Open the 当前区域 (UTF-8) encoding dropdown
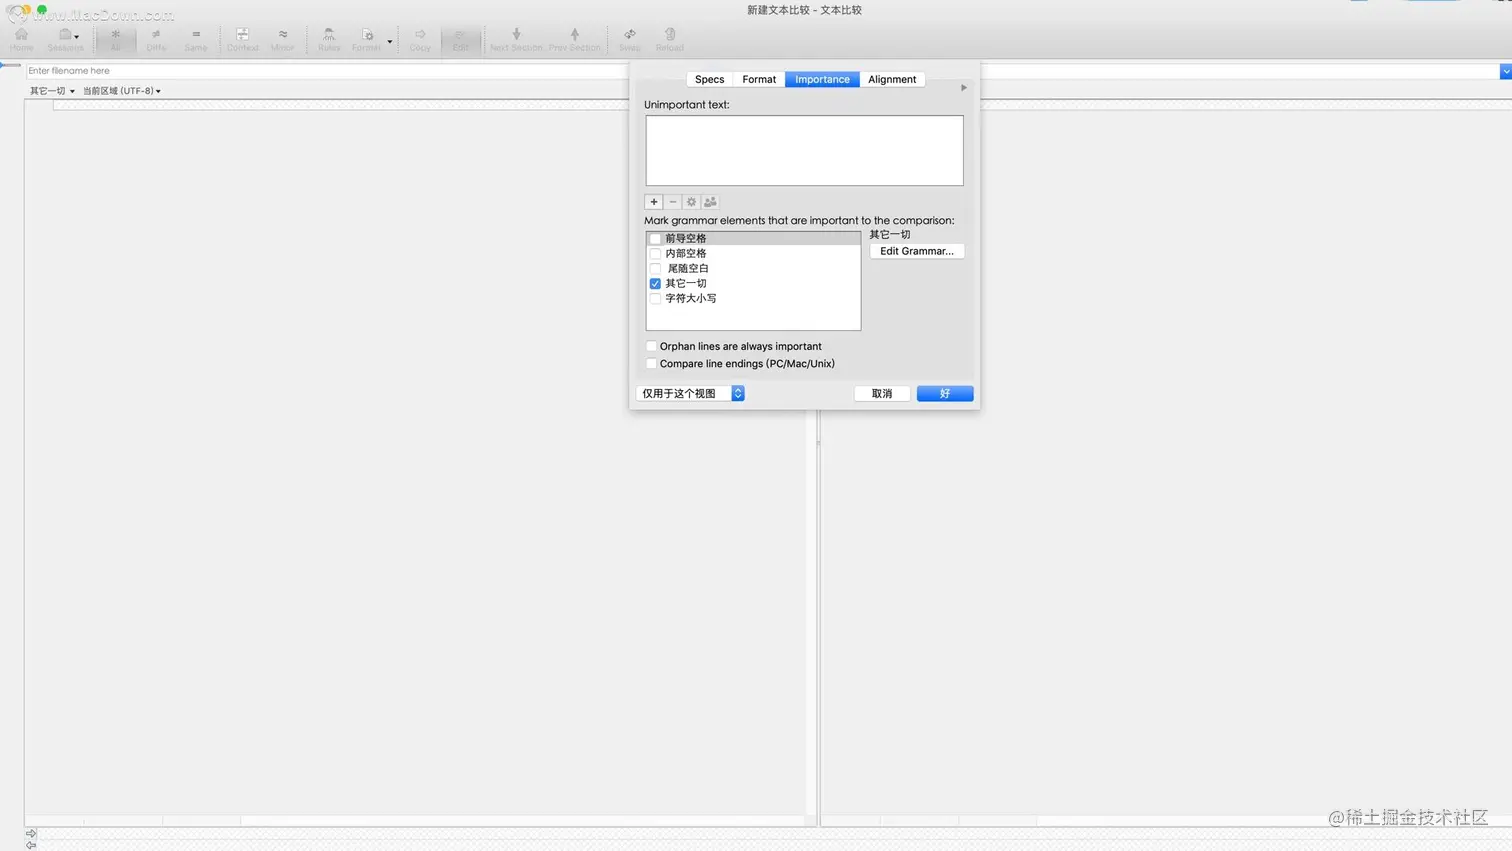This screenshot has width=1512, height=851. pyautogui.click(x=121, y=91)
